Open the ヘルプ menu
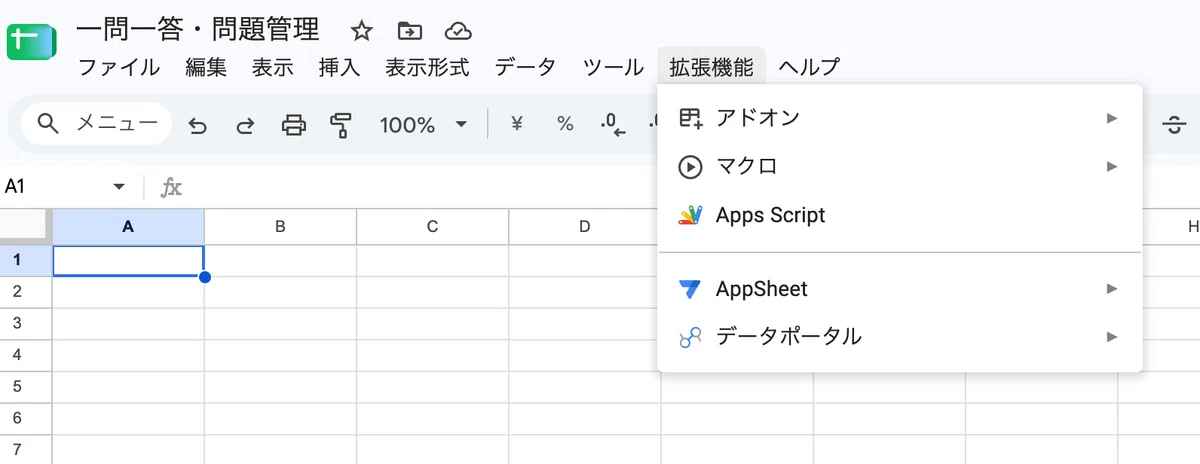 coord(809,67)
